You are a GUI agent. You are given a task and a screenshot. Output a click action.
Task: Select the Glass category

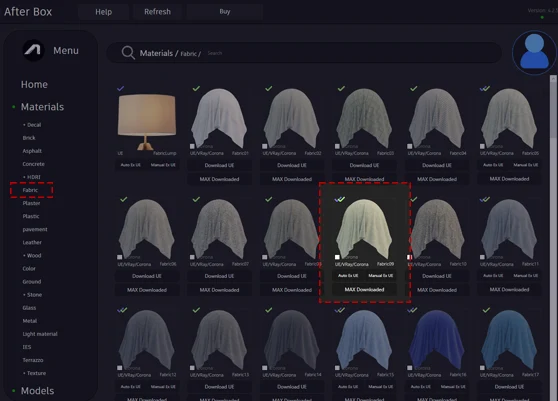click(x=29, y=308)
